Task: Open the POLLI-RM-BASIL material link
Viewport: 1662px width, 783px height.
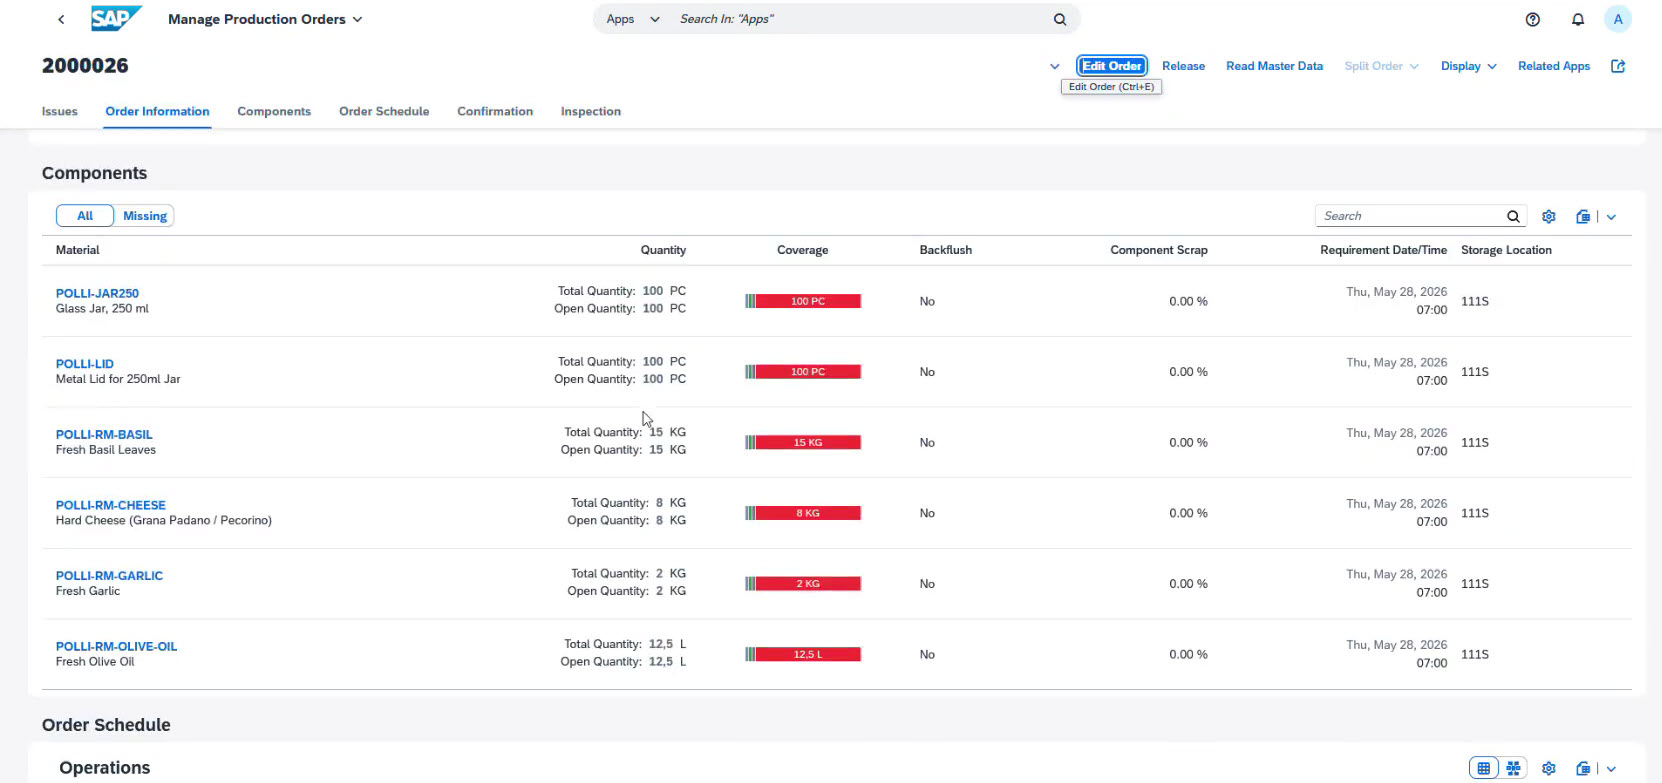Action: pos(104,435)
